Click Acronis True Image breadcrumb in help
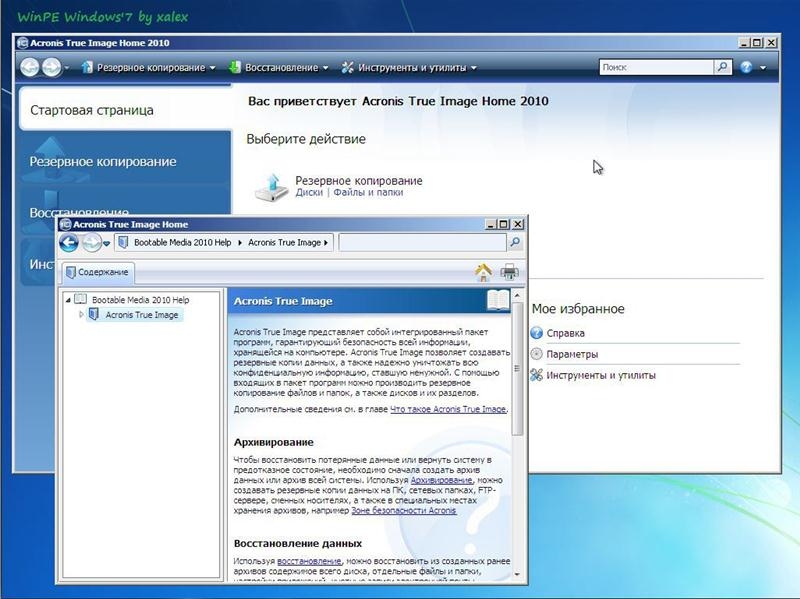 (x=284, y=242)
